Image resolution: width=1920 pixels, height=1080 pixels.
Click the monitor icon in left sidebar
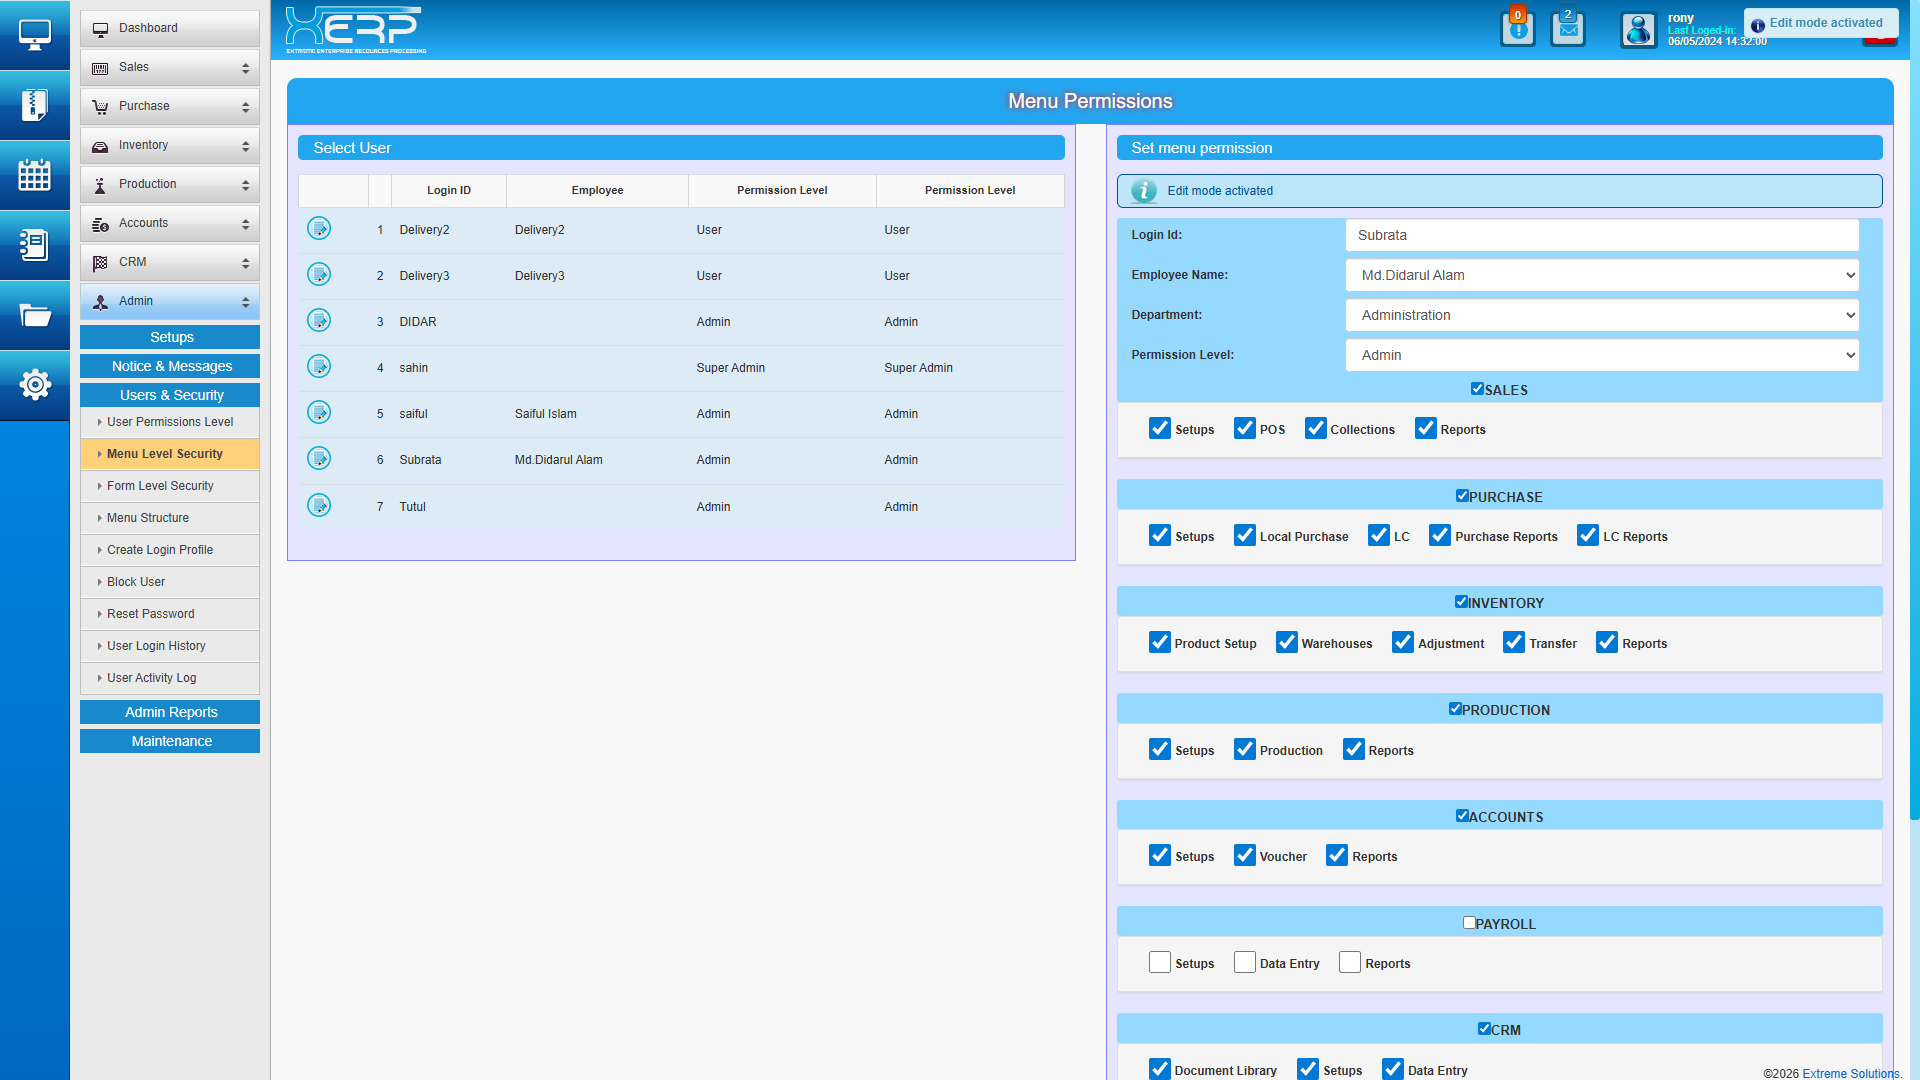click(x=34, y=35)
